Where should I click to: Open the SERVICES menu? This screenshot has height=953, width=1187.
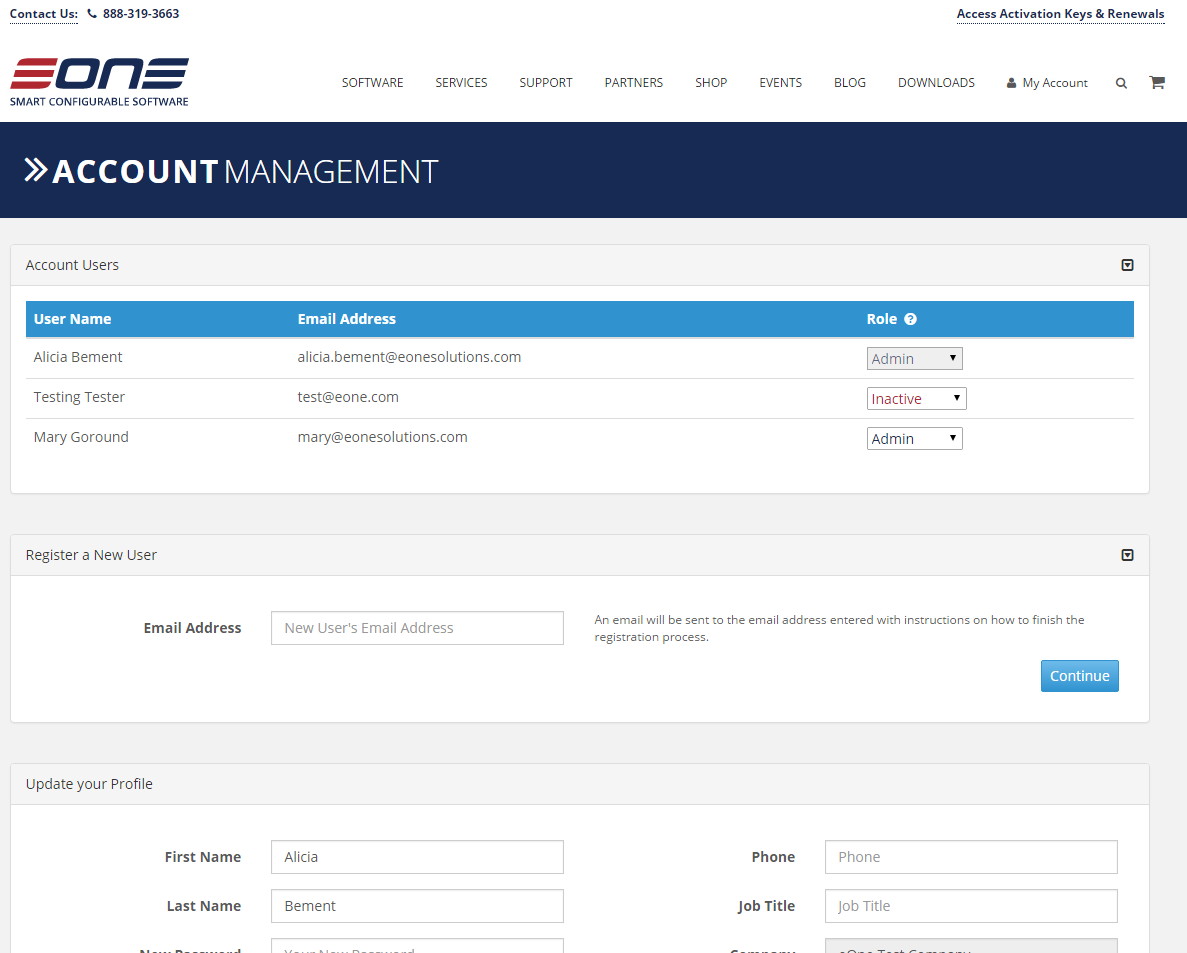pyautogui.click(x=461, y=83)
